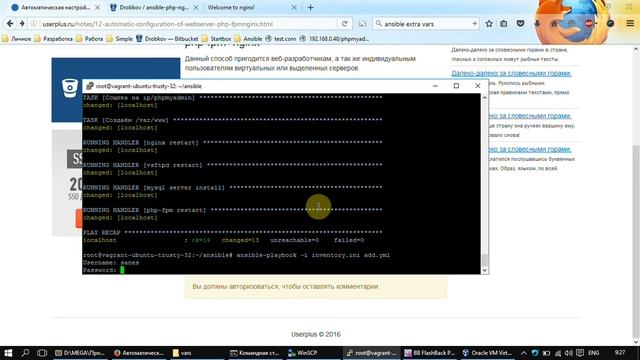Open the Windows Start menu

[8, 353]
